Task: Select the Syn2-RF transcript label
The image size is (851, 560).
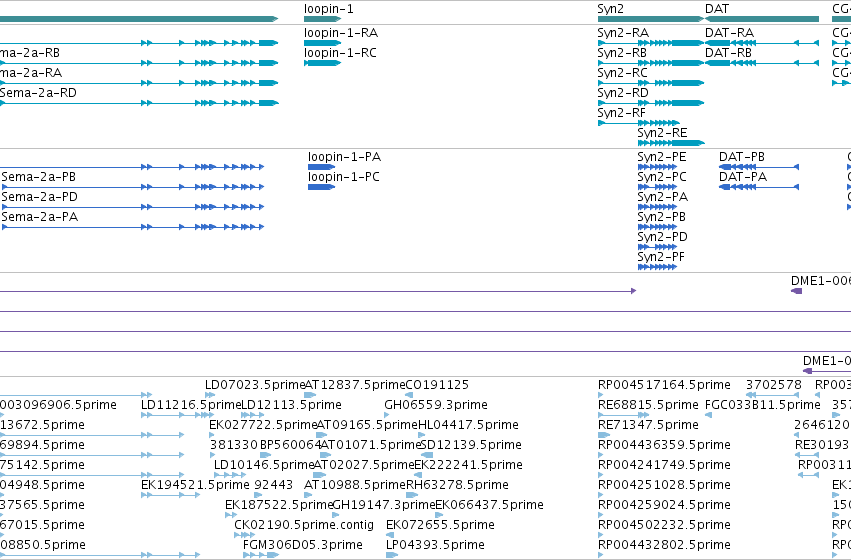Action: click(x=622, y=113)
